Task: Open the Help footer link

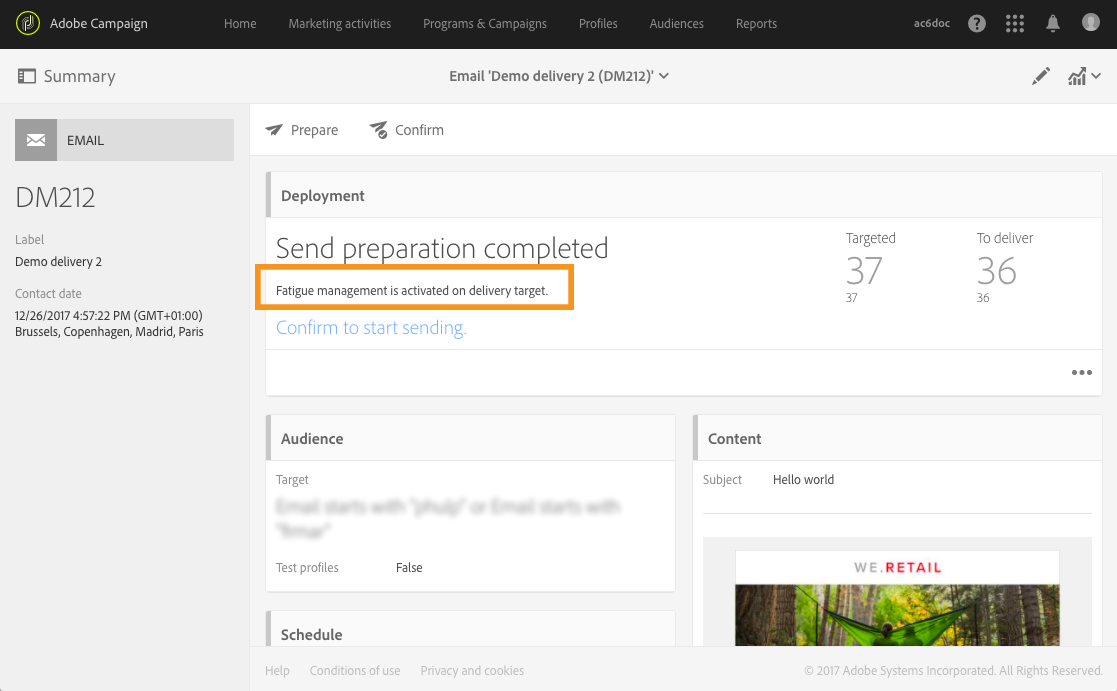Action: point(277,670)
